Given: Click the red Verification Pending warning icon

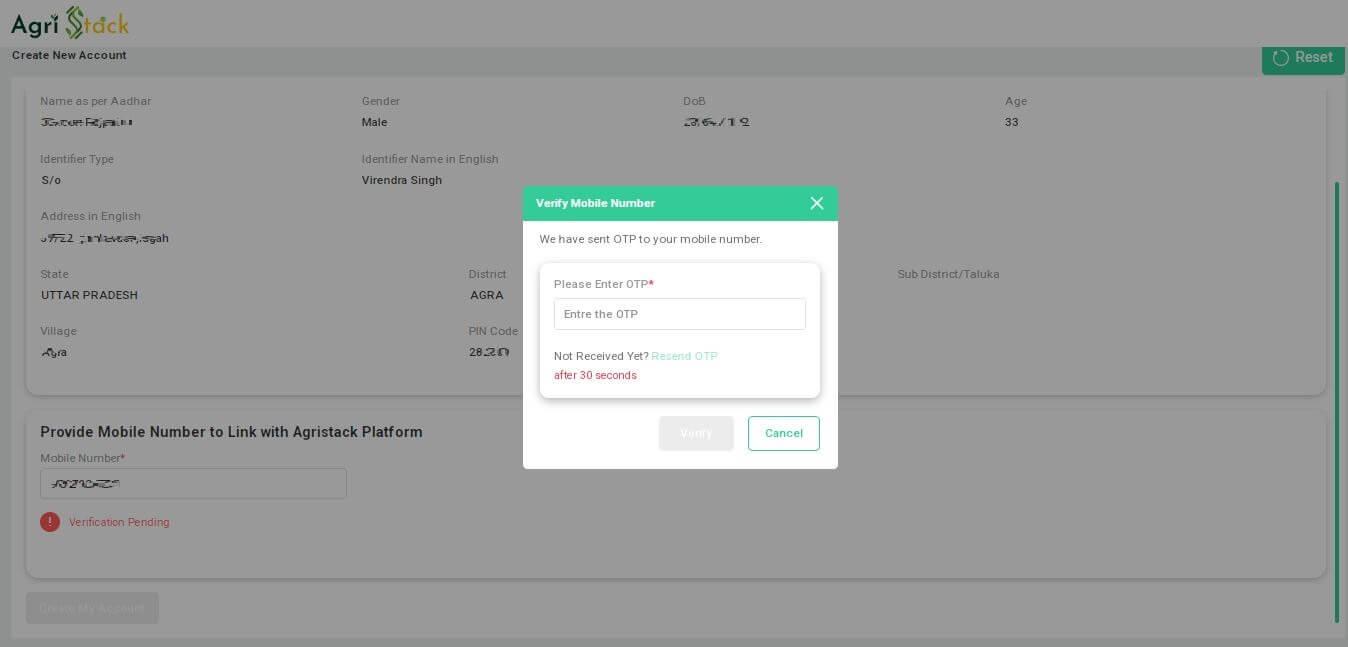Looking at the screenshot, I should tap(50, 522).
